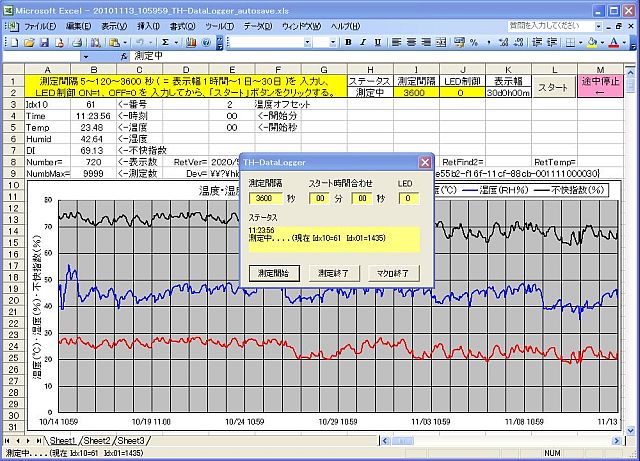Click the Undo arrow icon
Viewport: 640px width, 461px height.
pyautogui.click(x=140, y=42)
